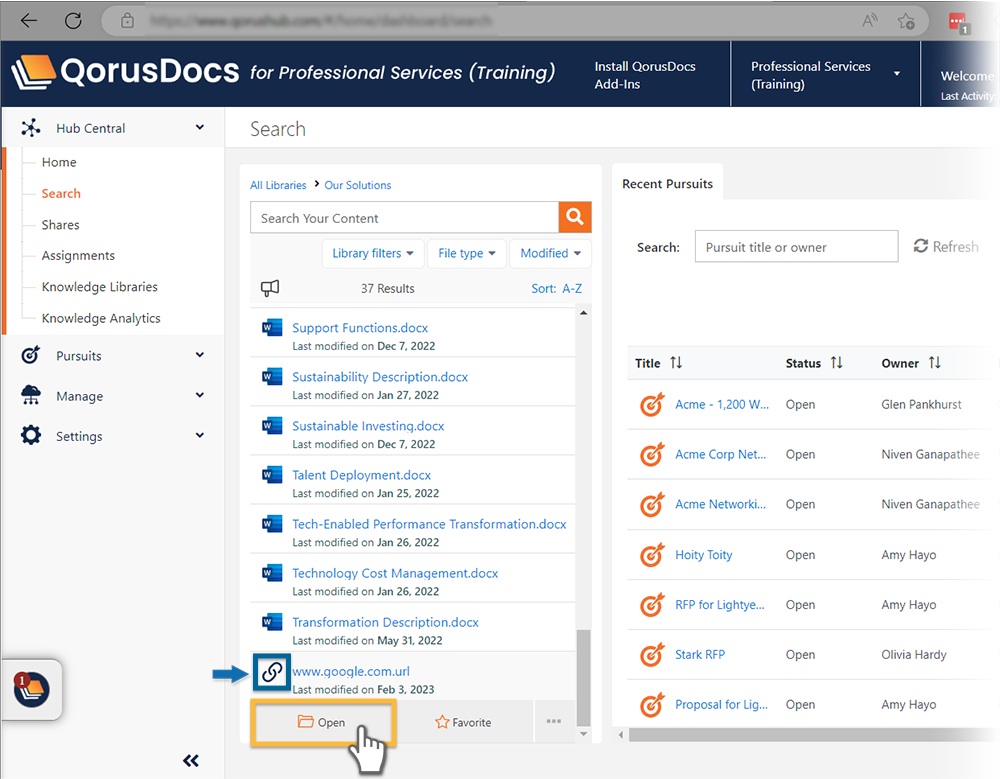Select Search in the sidebar
1000x779 pixels.
[61, 193]
